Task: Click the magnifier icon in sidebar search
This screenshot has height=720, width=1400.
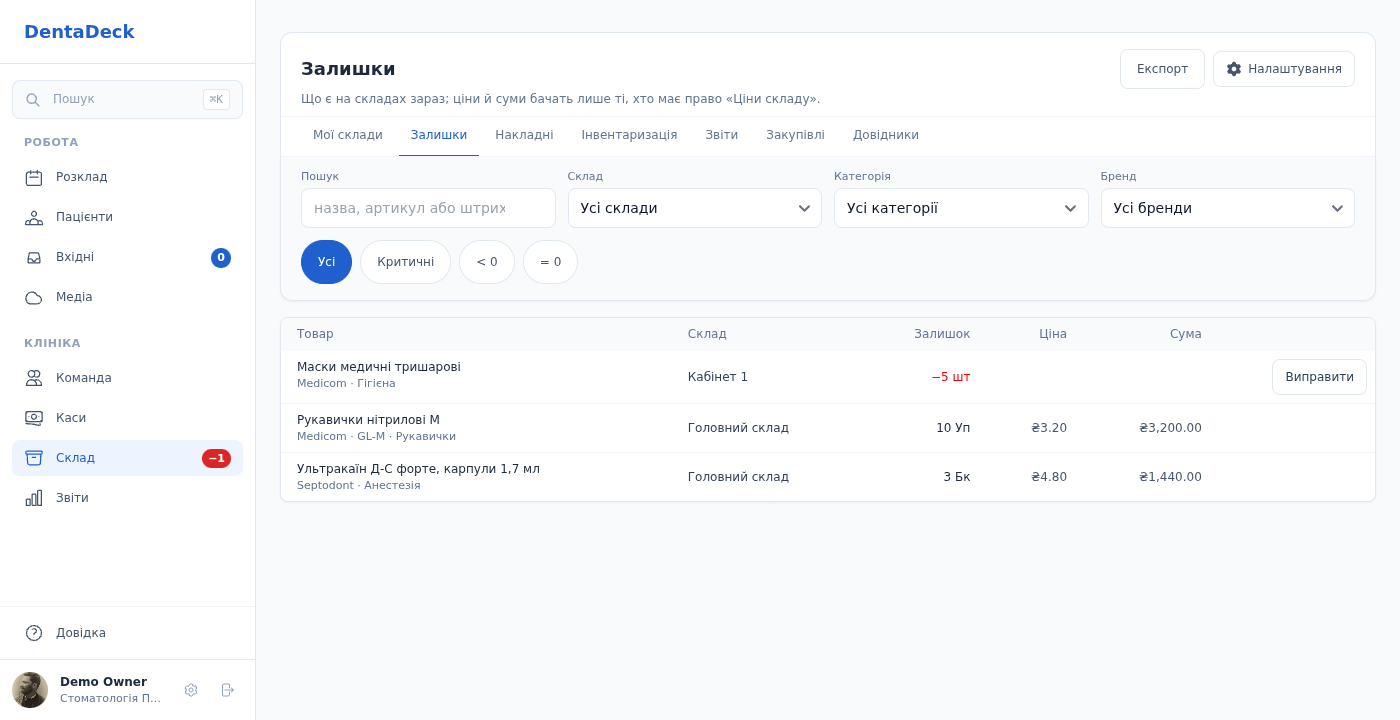Action: click(x=33, y=100)
